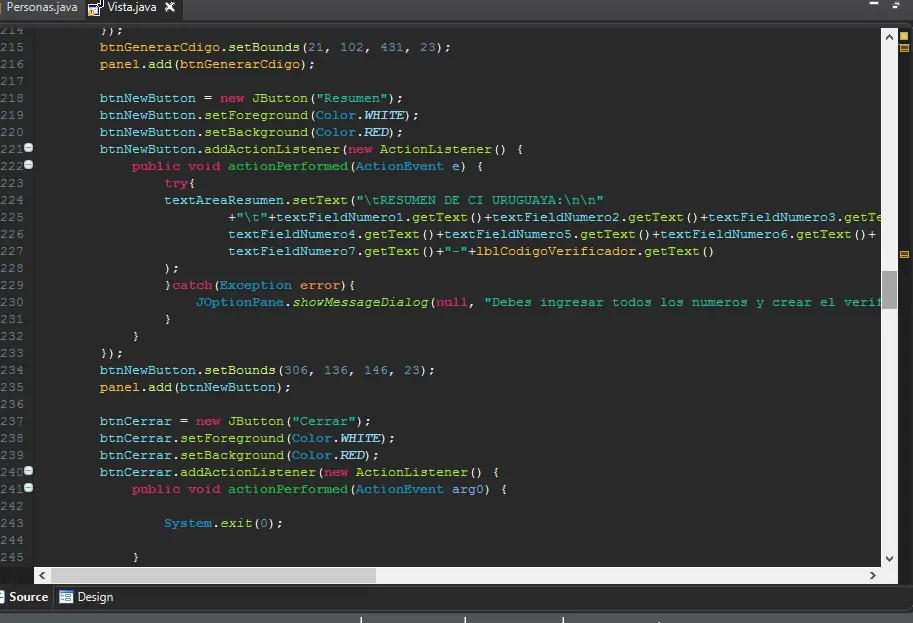Screen dimensions: 913x623
Task: Click vertical scrollbar down arrow
Action: click(889, 558)
